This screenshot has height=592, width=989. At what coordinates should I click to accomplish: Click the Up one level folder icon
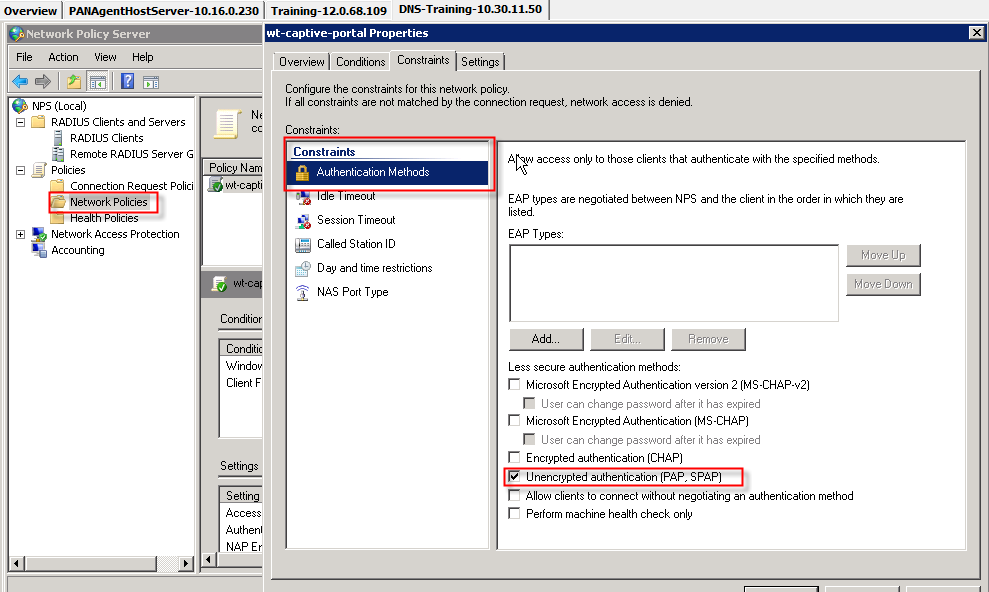[74, 81]
